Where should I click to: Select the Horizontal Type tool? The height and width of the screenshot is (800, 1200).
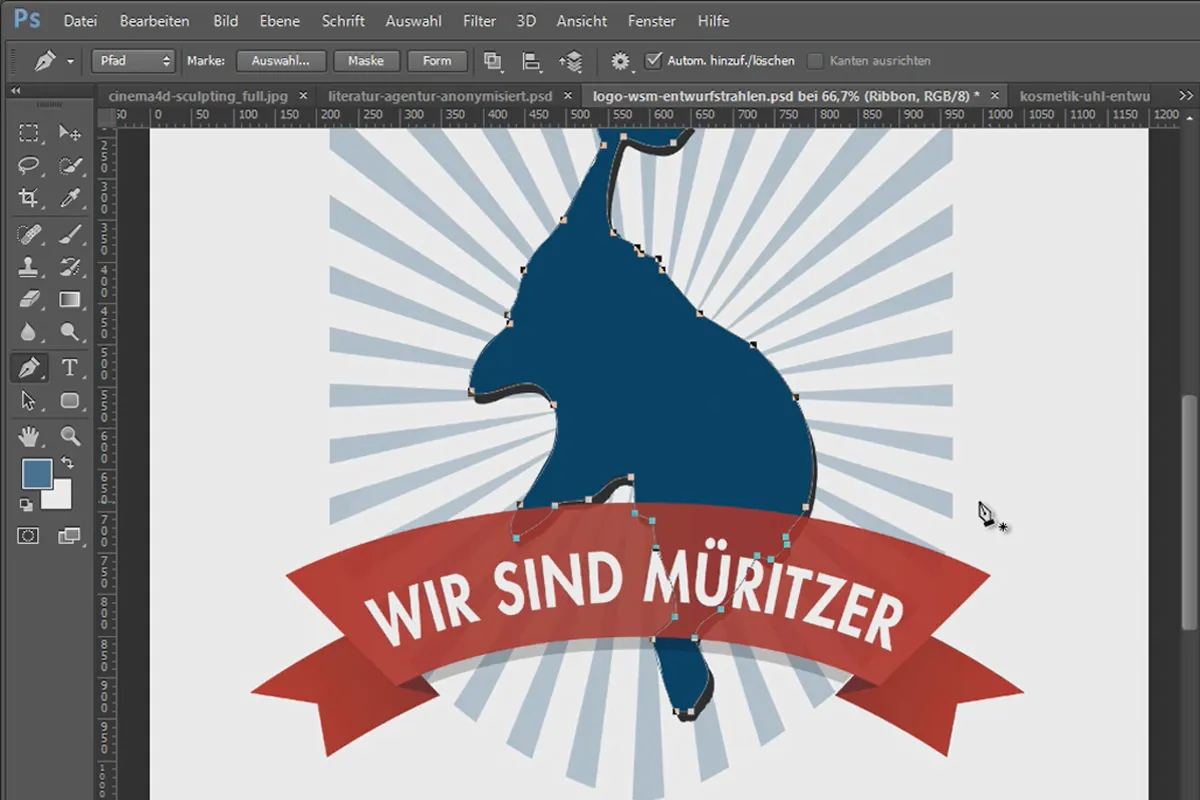point(70,368)
